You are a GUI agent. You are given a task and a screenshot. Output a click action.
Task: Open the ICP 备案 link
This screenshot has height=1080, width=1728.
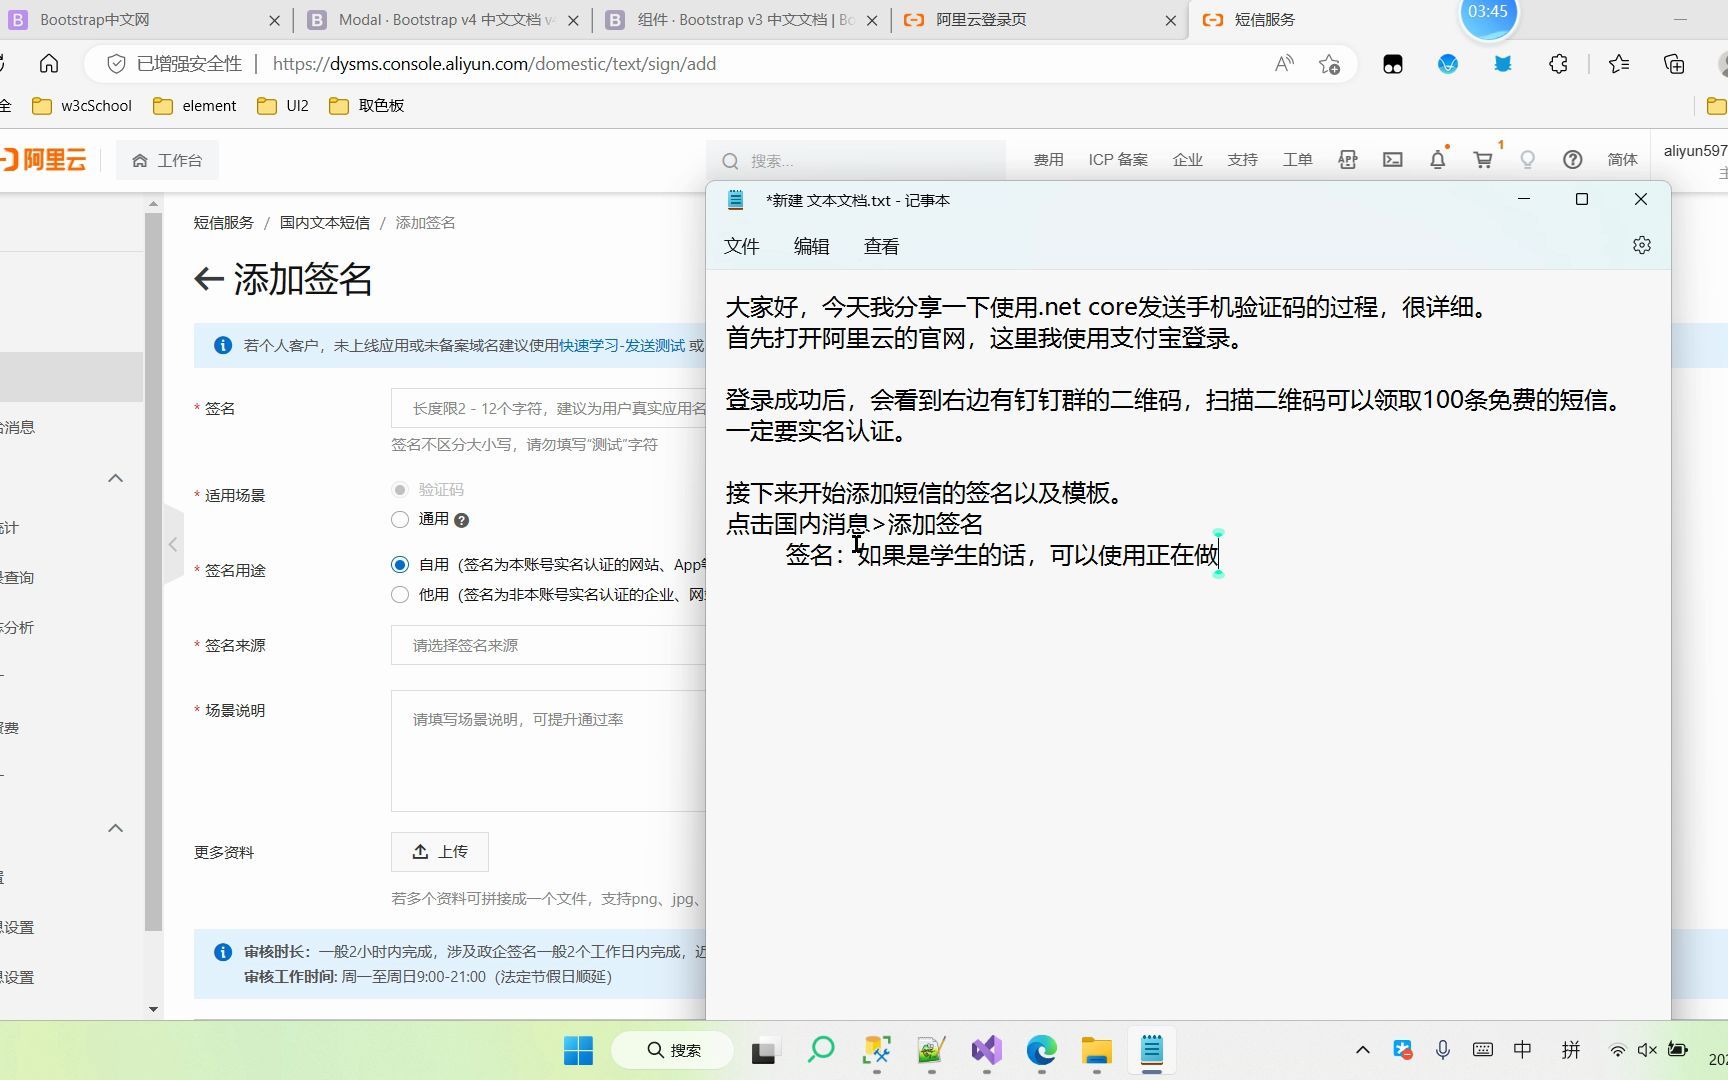(x=1118, y=160)
